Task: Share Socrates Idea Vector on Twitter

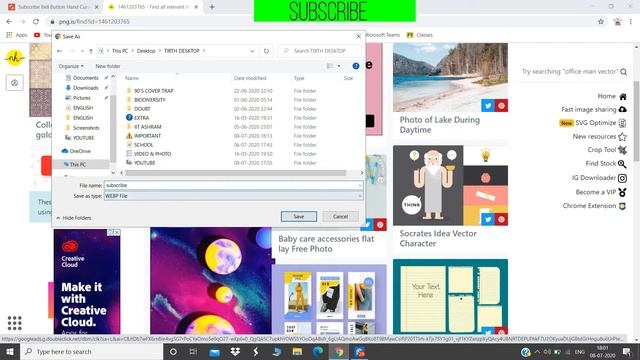Action: point(488,219)
